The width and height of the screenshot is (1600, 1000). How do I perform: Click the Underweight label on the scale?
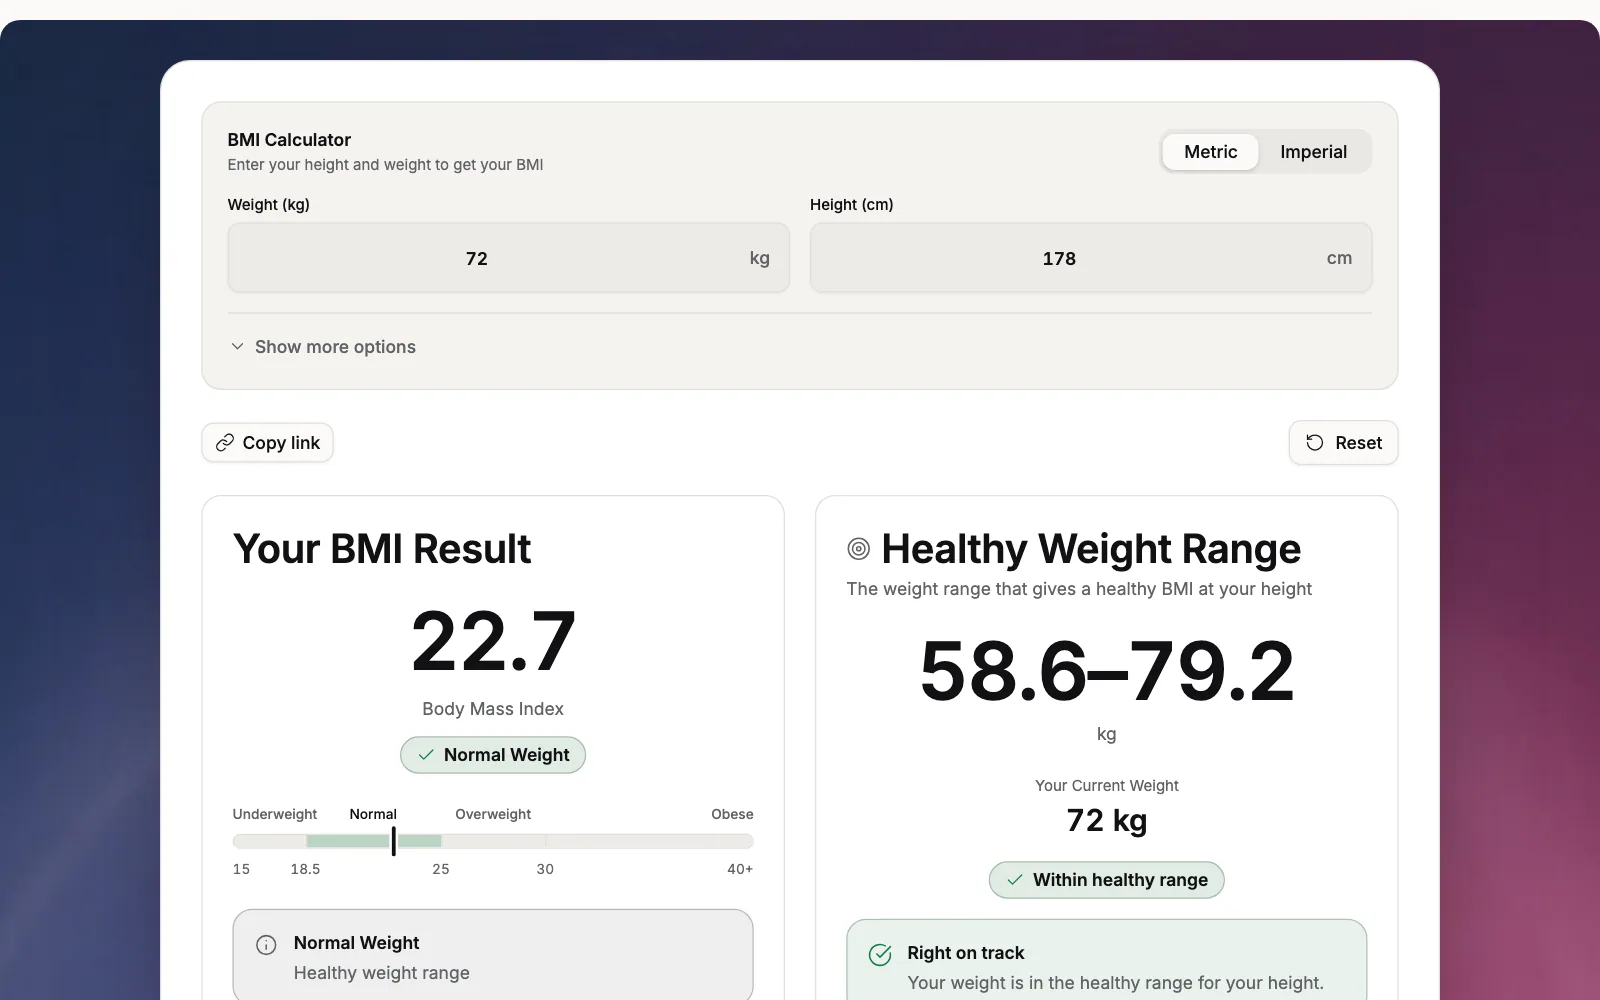275,814
